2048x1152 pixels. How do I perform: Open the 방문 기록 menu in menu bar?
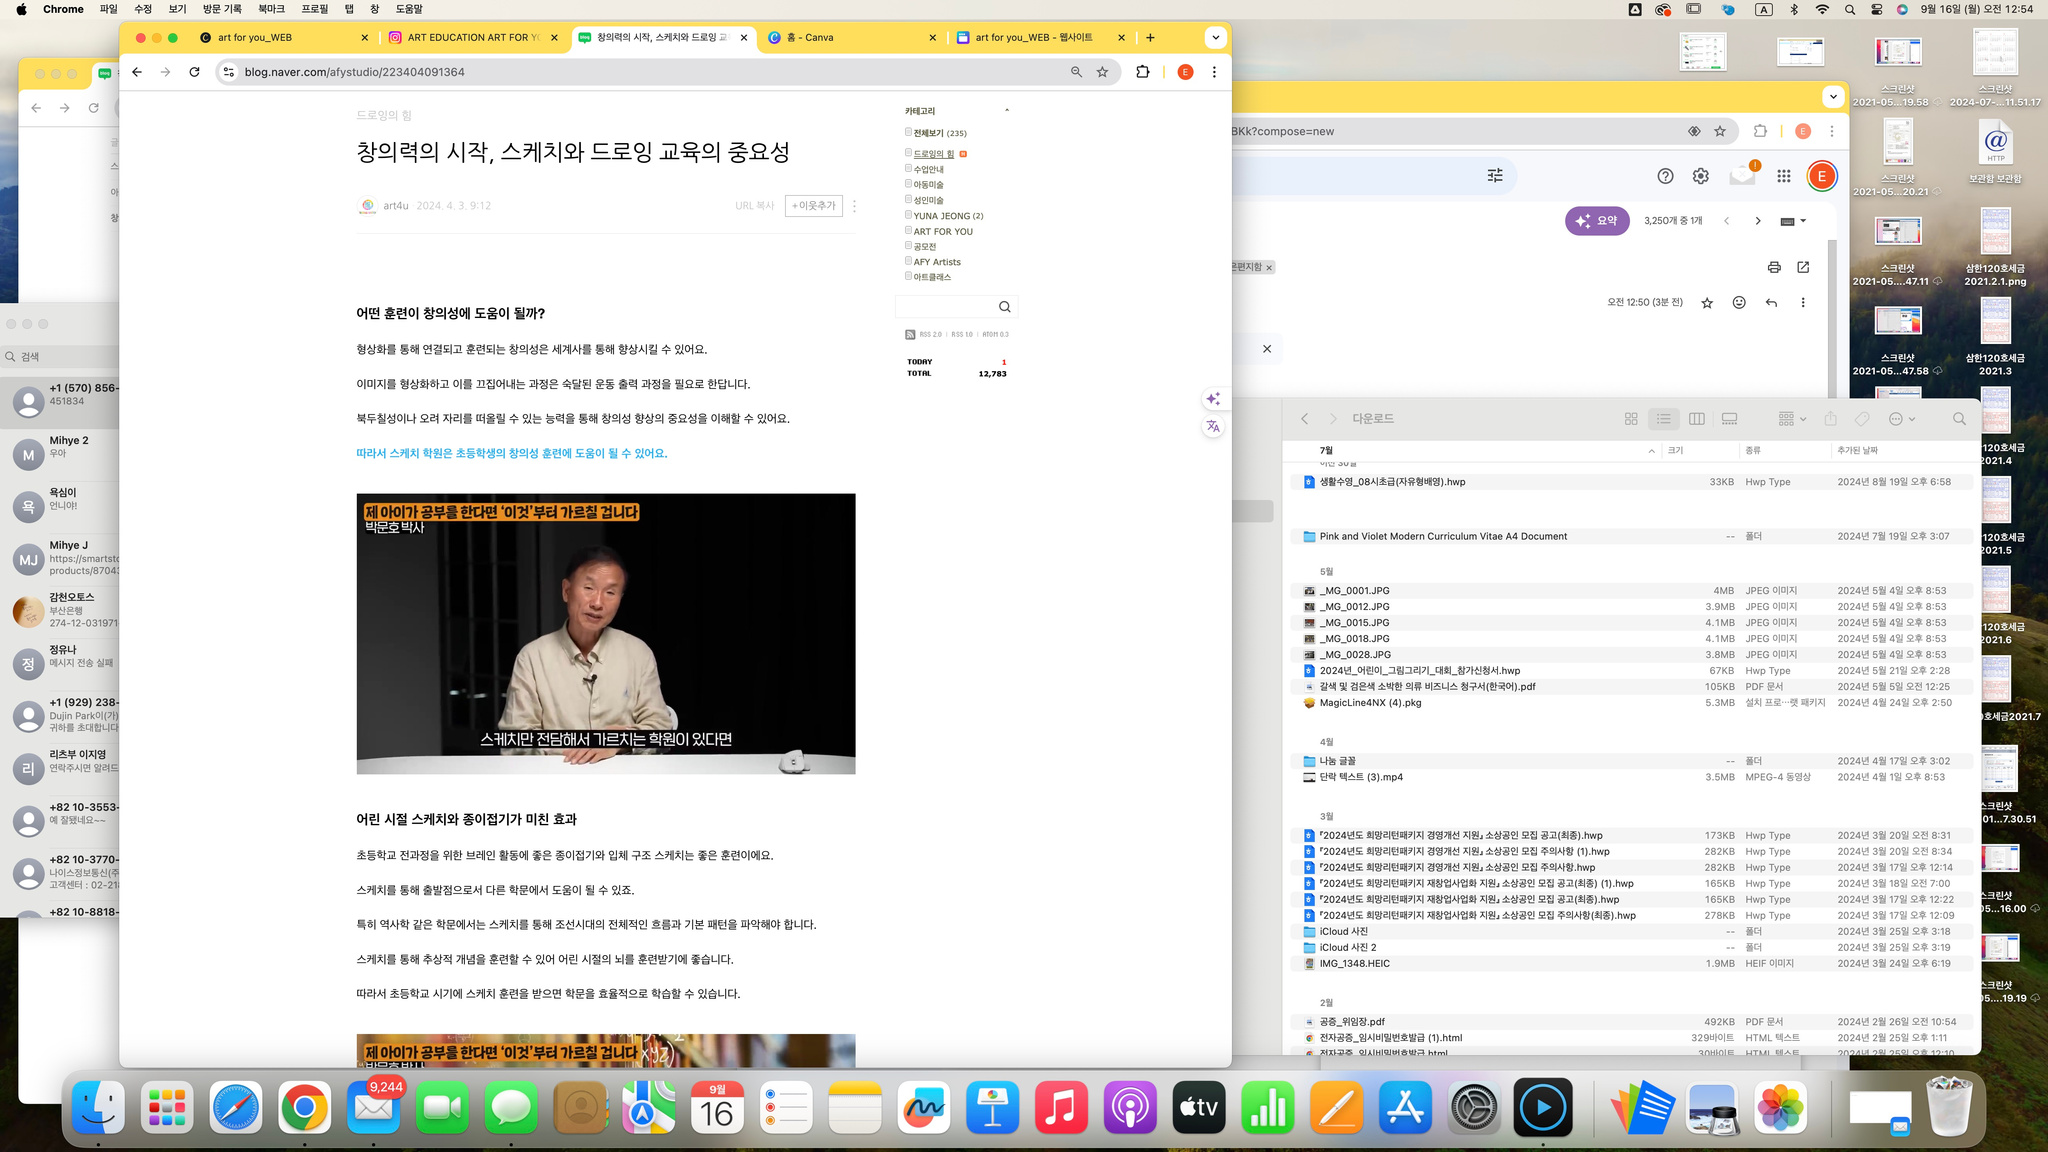[x=222, y=9]
